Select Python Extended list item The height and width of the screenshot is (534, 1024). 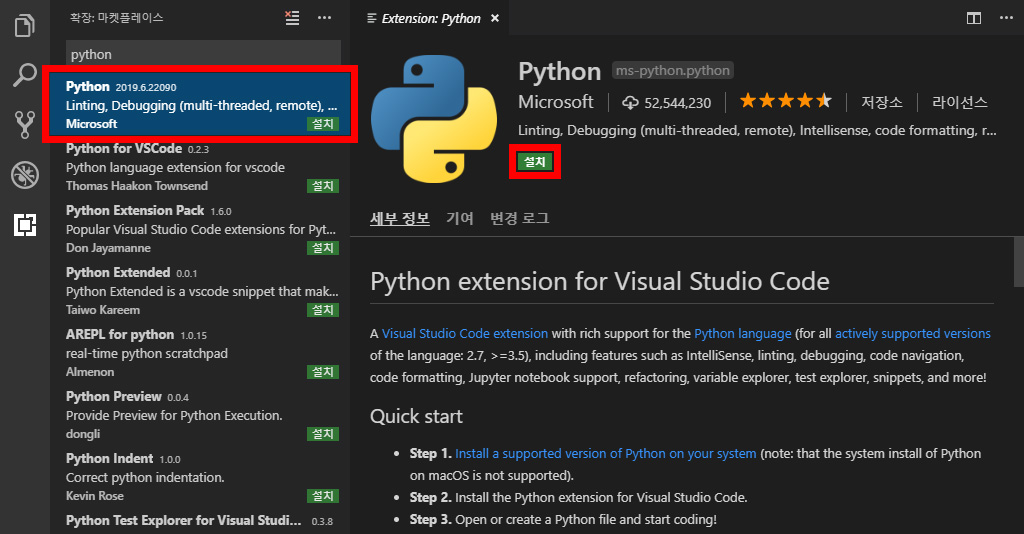pos(200,292)
